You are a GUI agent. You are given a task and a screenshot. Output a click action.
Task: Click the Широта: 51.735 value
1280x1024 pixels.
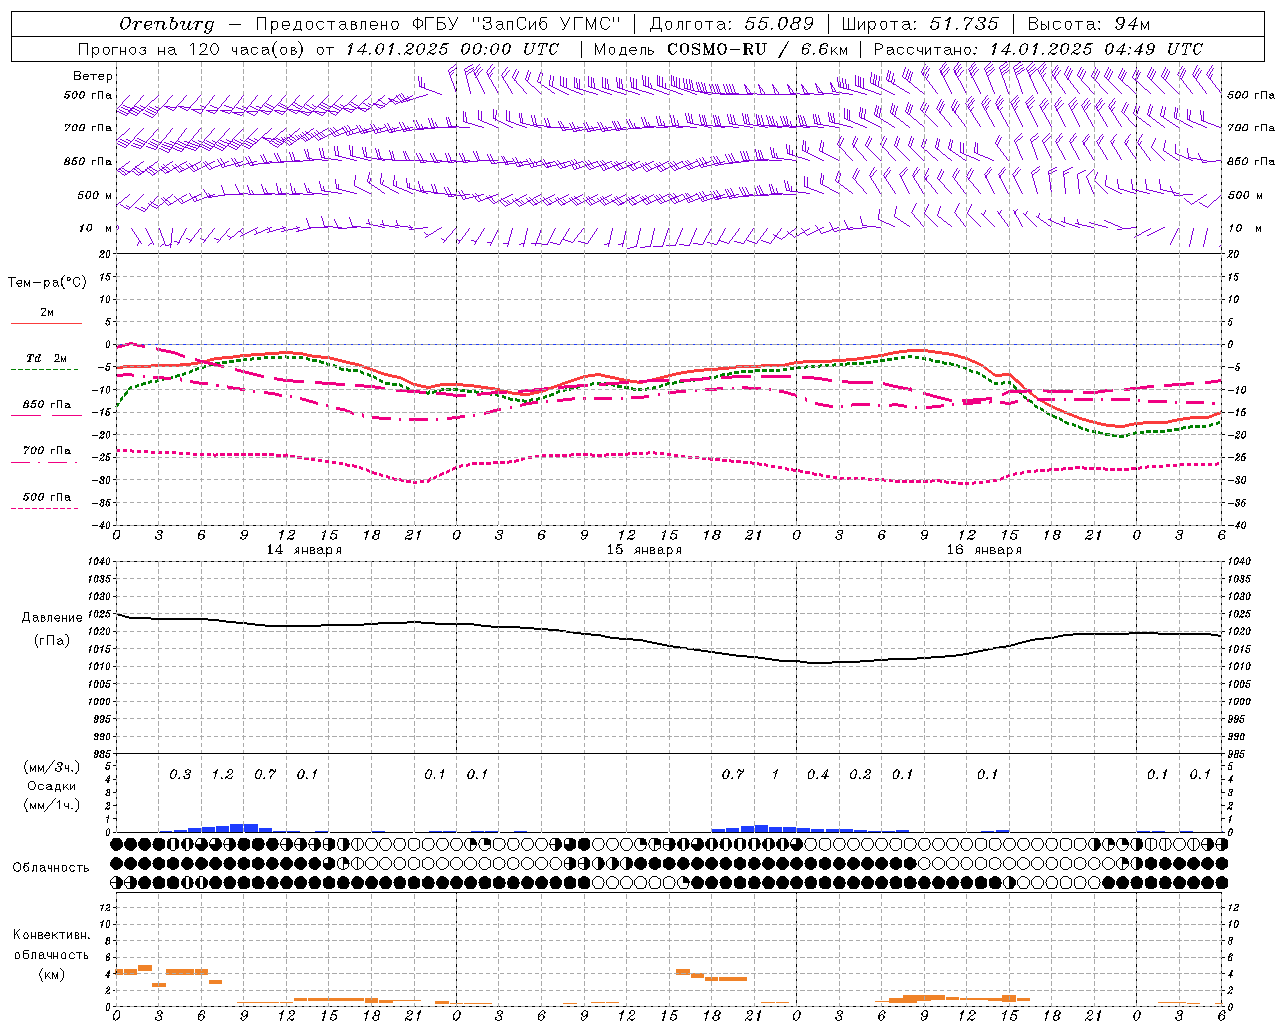[x=920, y=24]
